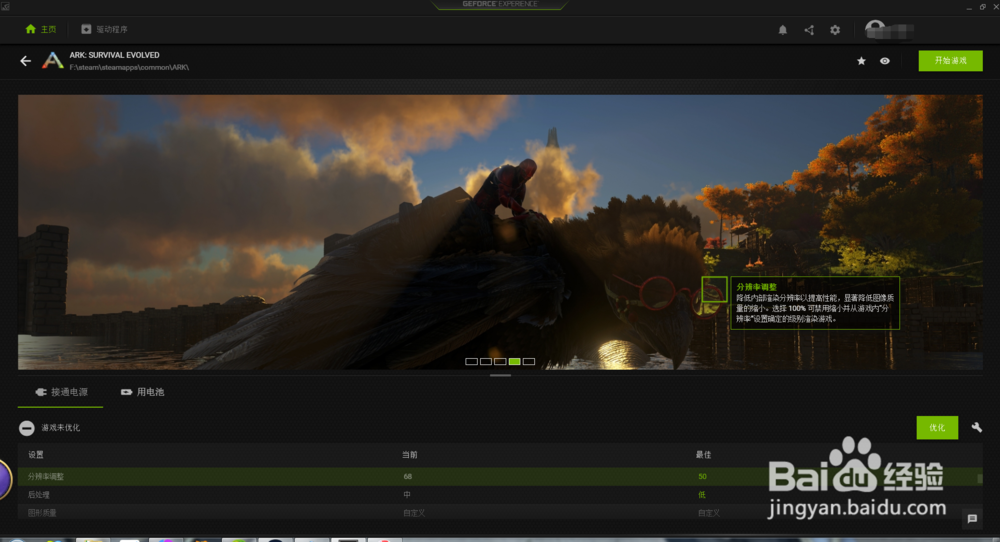Click the minus status icon beside 游戏未优化
The width and height of the screenshot is (1000, 542).
(x=26, y=428)
